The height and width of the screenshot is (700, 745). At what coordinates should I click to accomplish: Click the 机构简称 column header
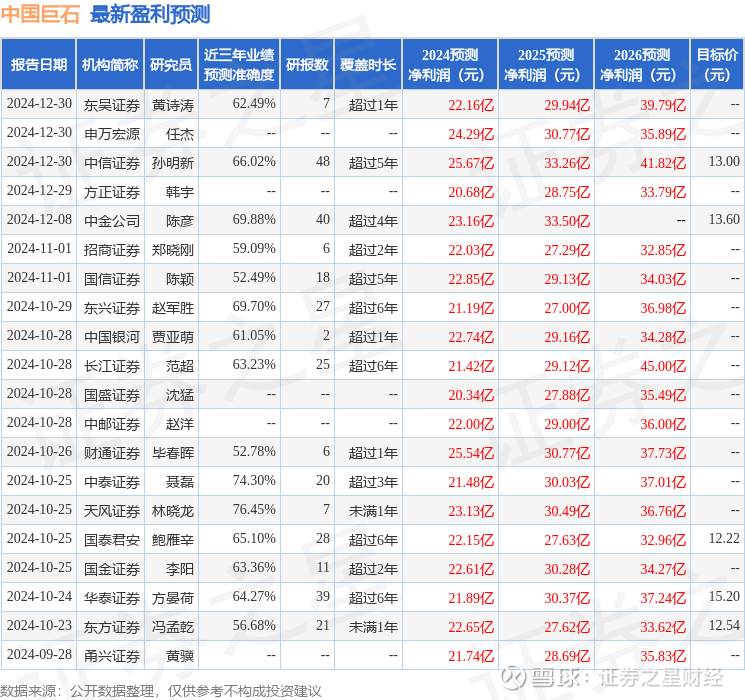tap(110, 65)
